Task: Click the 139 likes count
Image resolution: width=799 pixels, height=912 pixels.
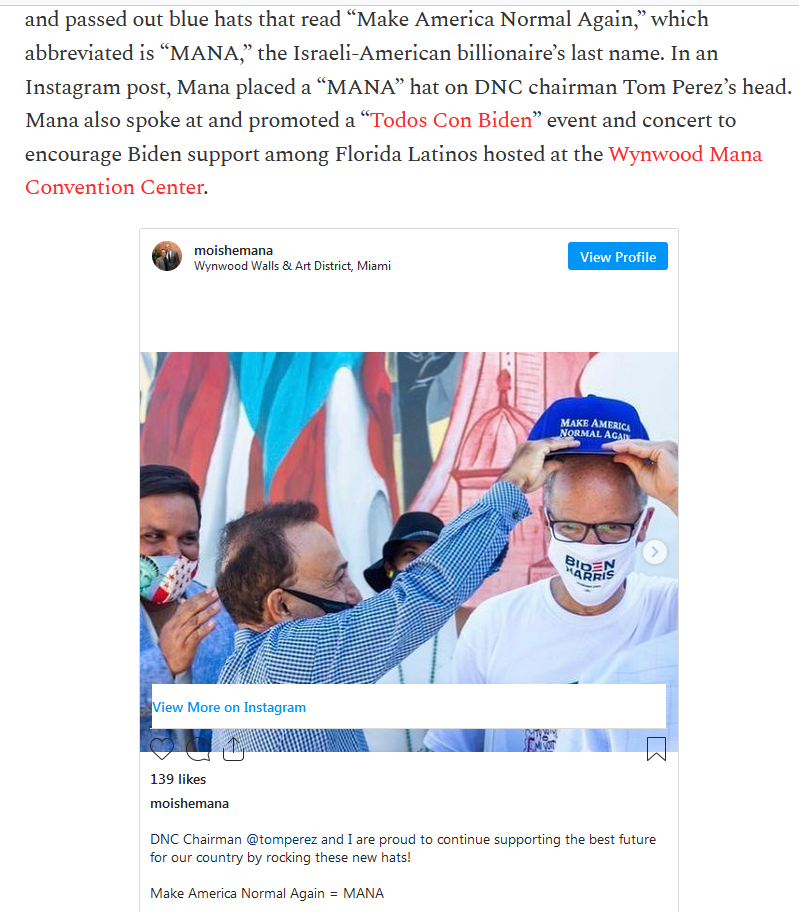Action: pyautogui.click(x=178, y=779)
